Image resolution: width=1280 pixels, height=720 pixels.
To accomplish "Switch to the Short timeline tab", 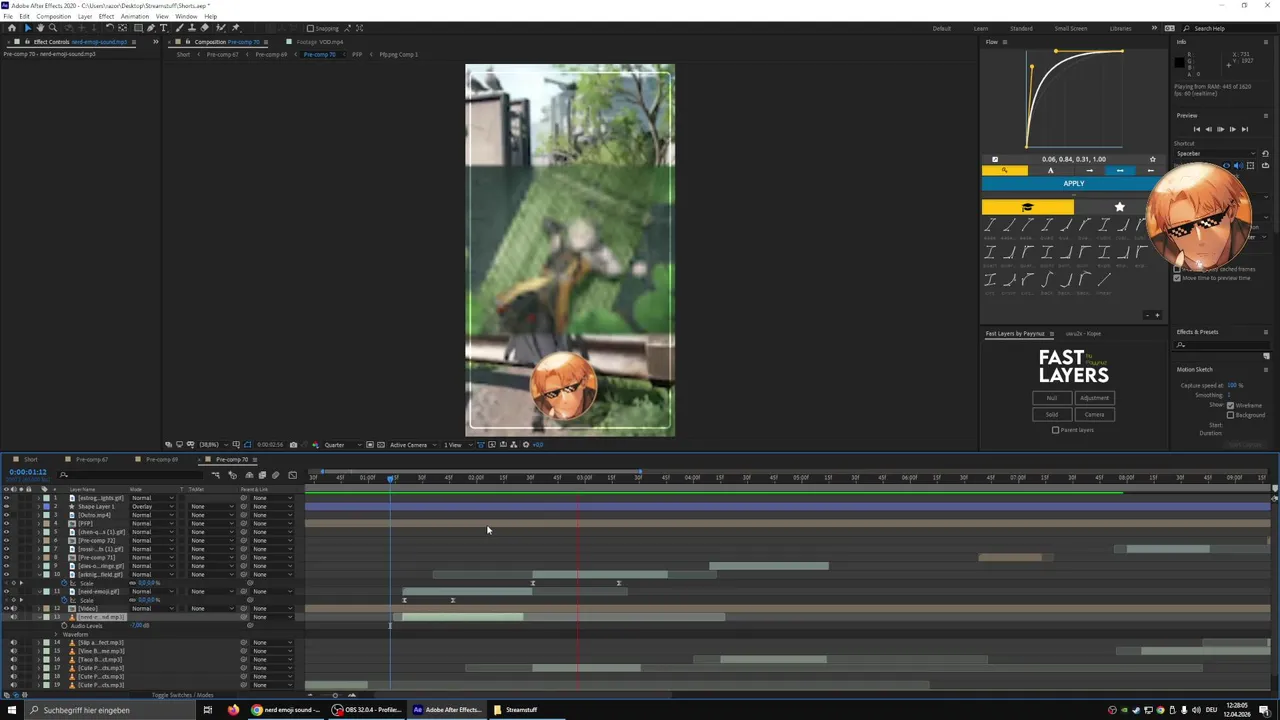I will [31, 459].
